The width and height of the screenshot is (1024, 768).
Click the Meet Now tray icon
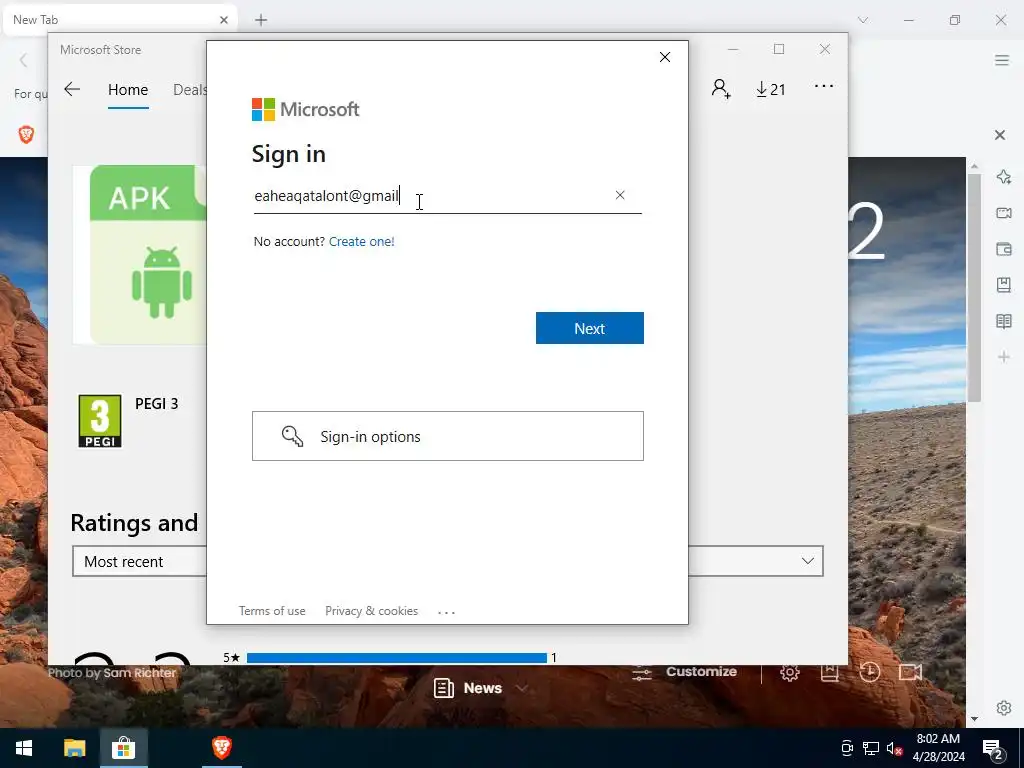coord(847,748)
